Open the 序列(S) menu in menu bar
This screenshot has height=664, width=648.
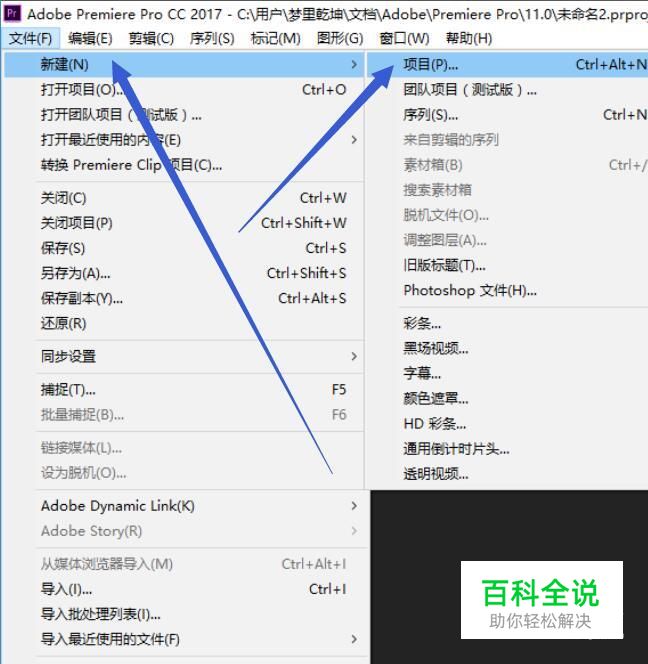(212, 39)
